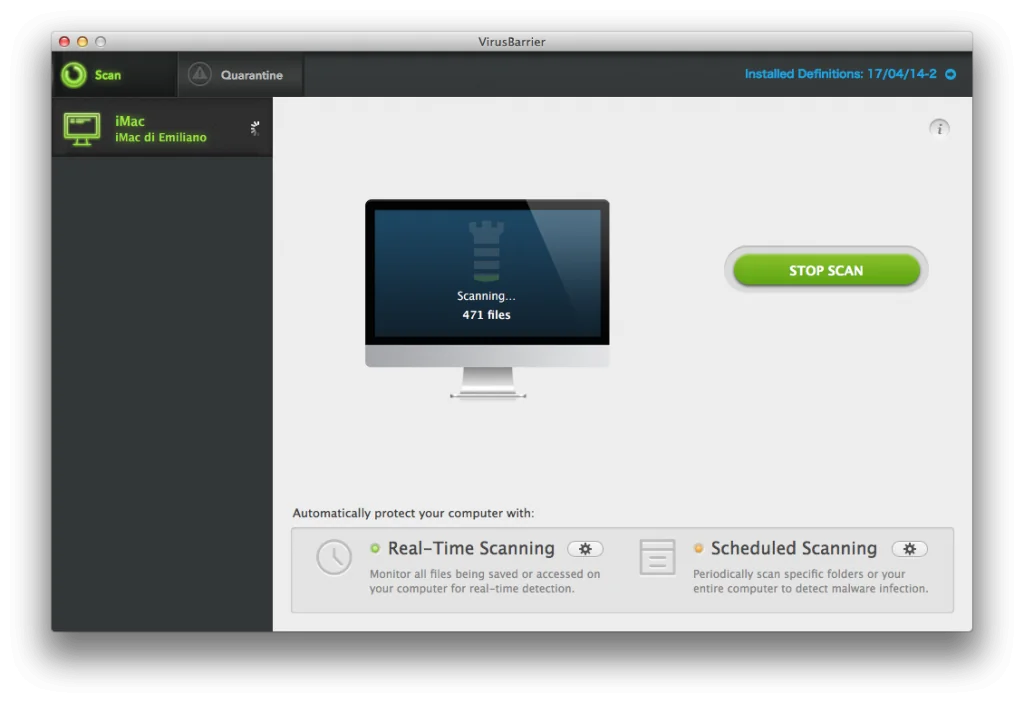Open the Real-Time Scanning settings gear
Viewport: 1024px width, 703px height.
click(x=585, y=548)
